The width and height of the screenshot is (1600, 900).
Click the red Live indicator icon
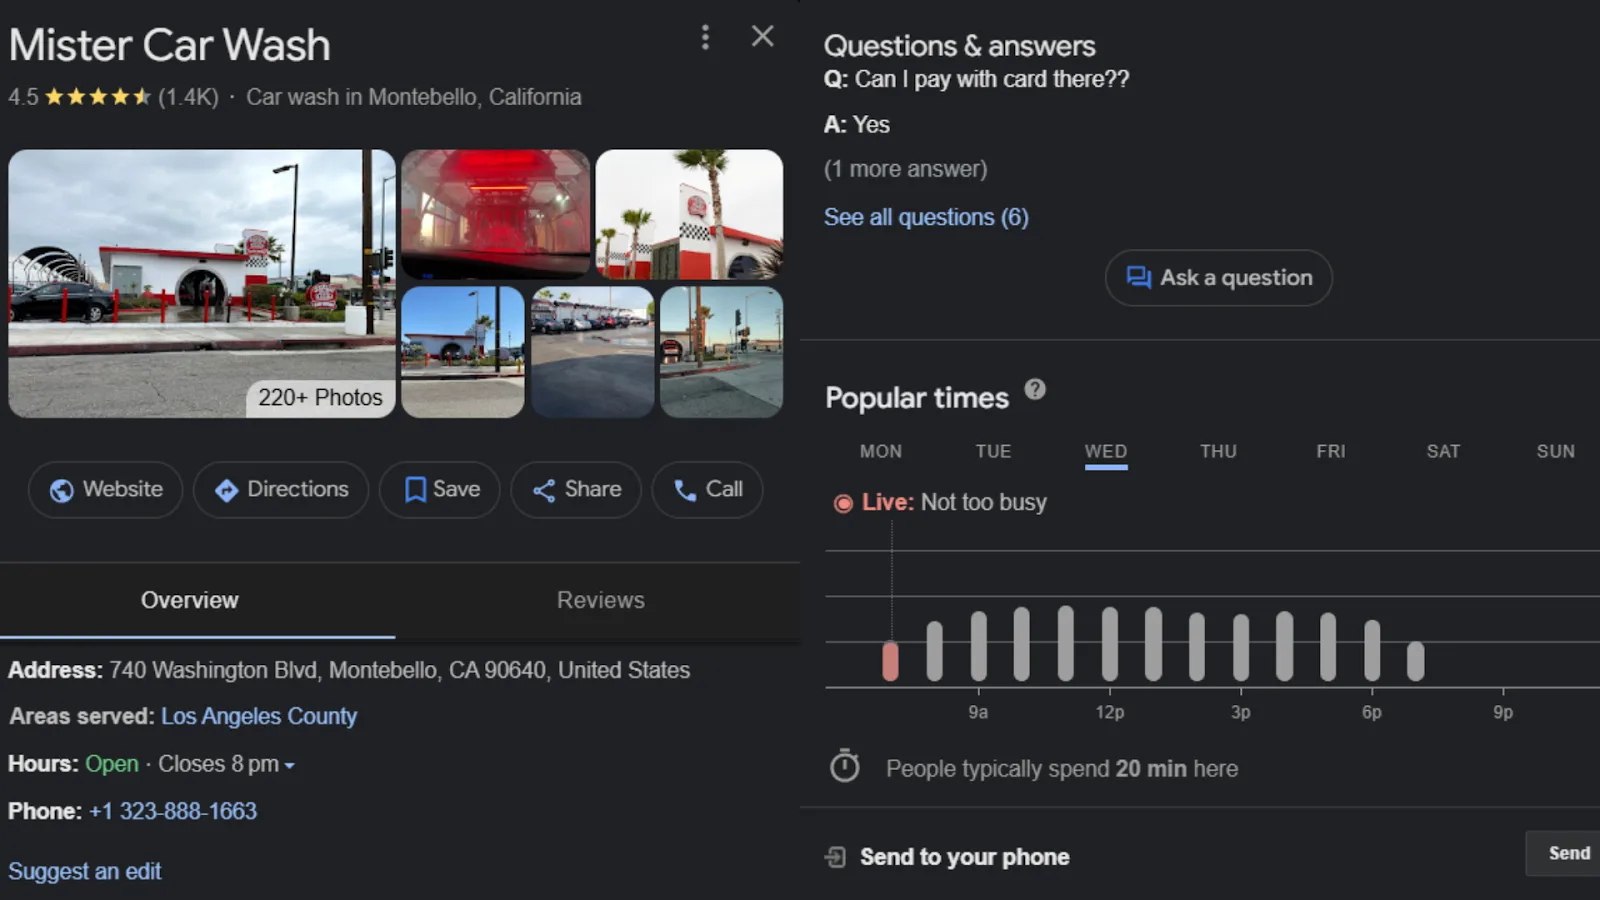pyautogui.click(x=843, y=503)
